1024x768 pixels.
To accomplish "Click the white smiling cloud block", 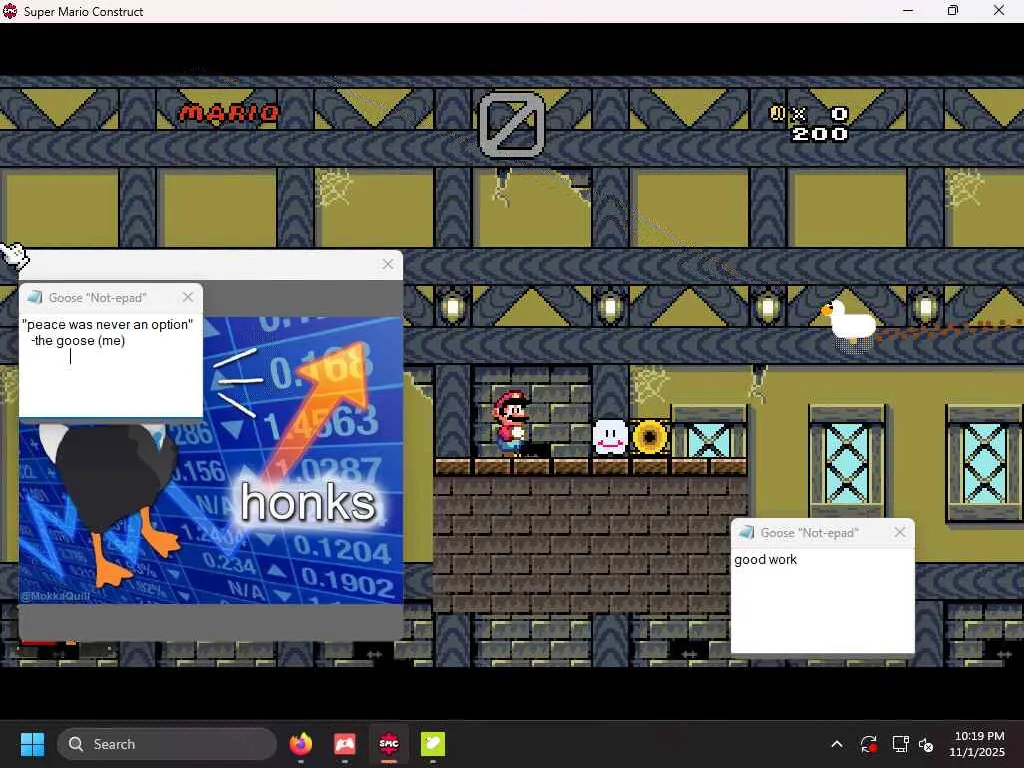I will pos(610,437).
